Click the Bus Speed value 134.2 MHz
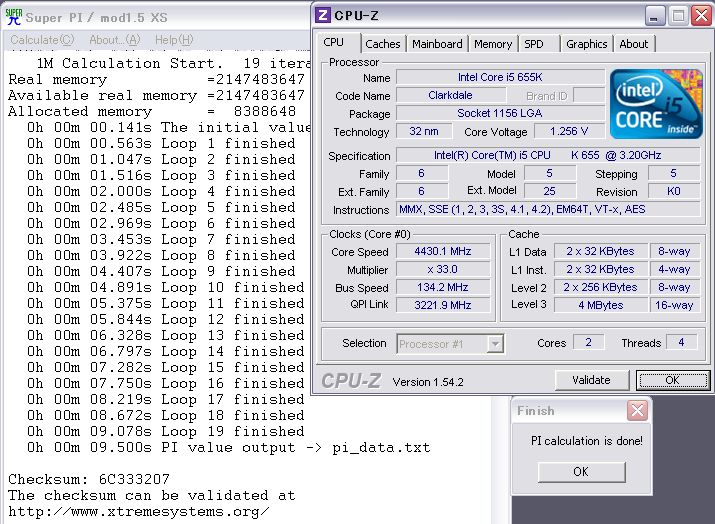 click(443, 287)
